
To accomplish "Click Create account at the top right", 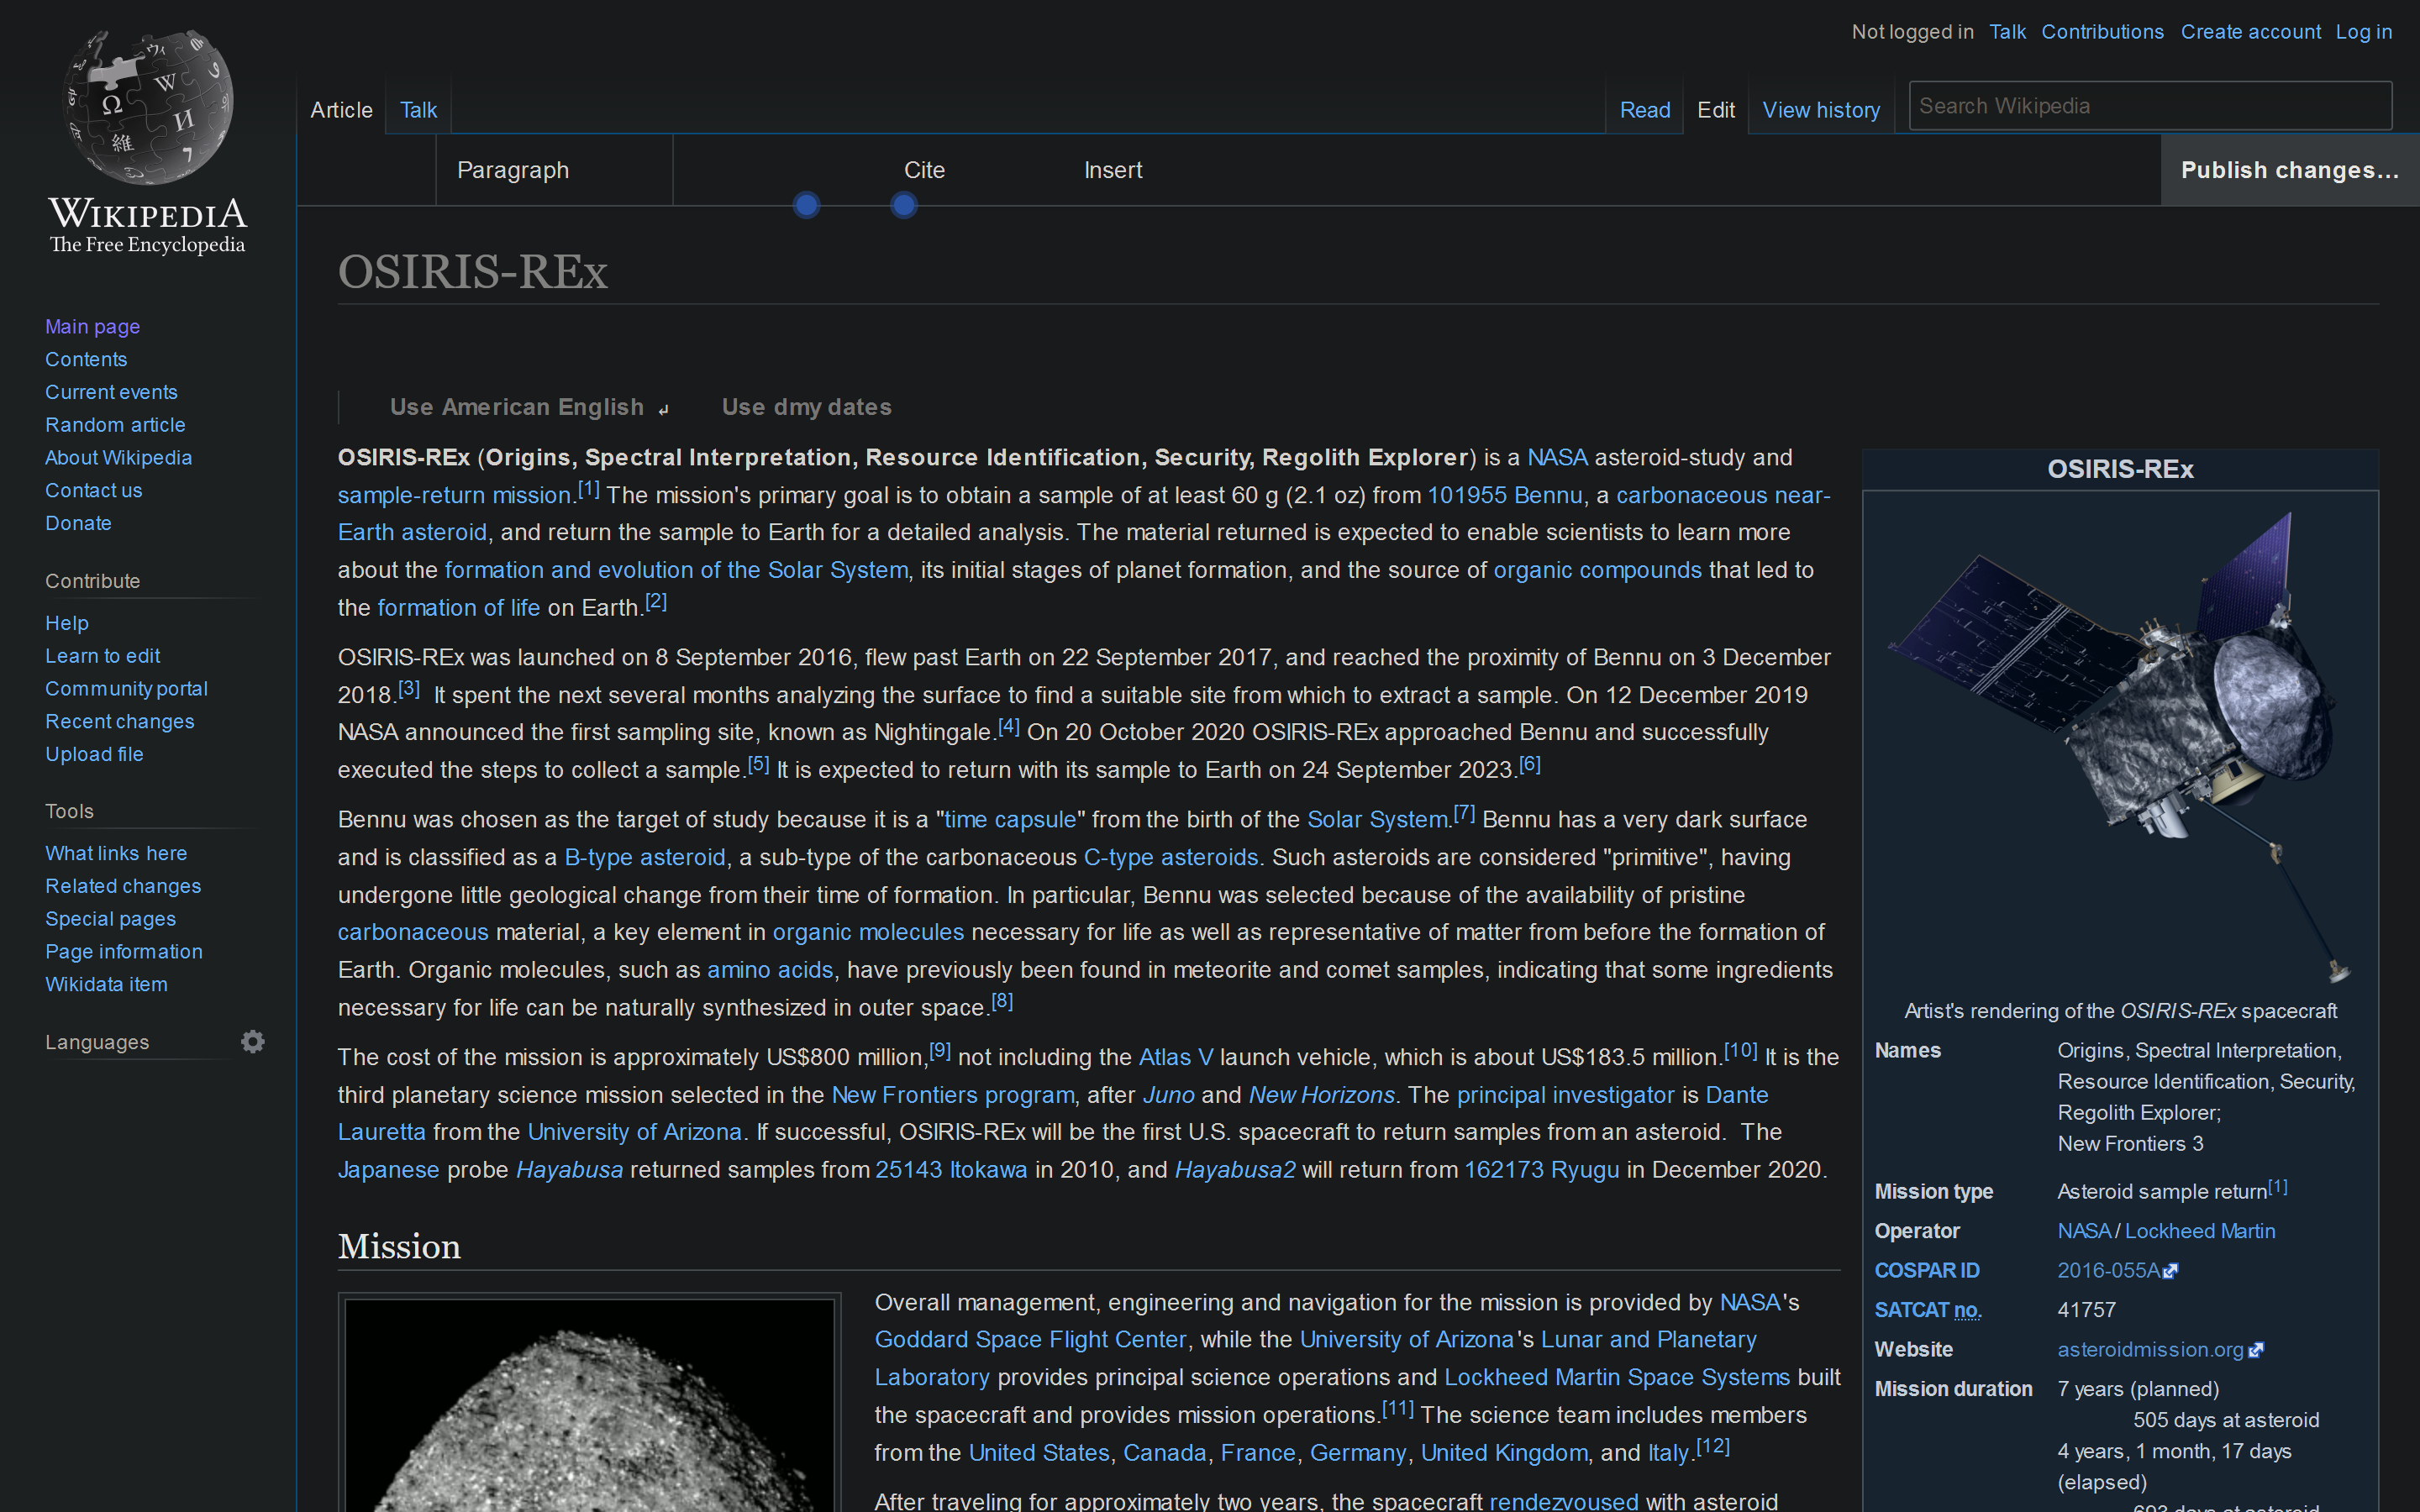I will (x=2251, y=31).
